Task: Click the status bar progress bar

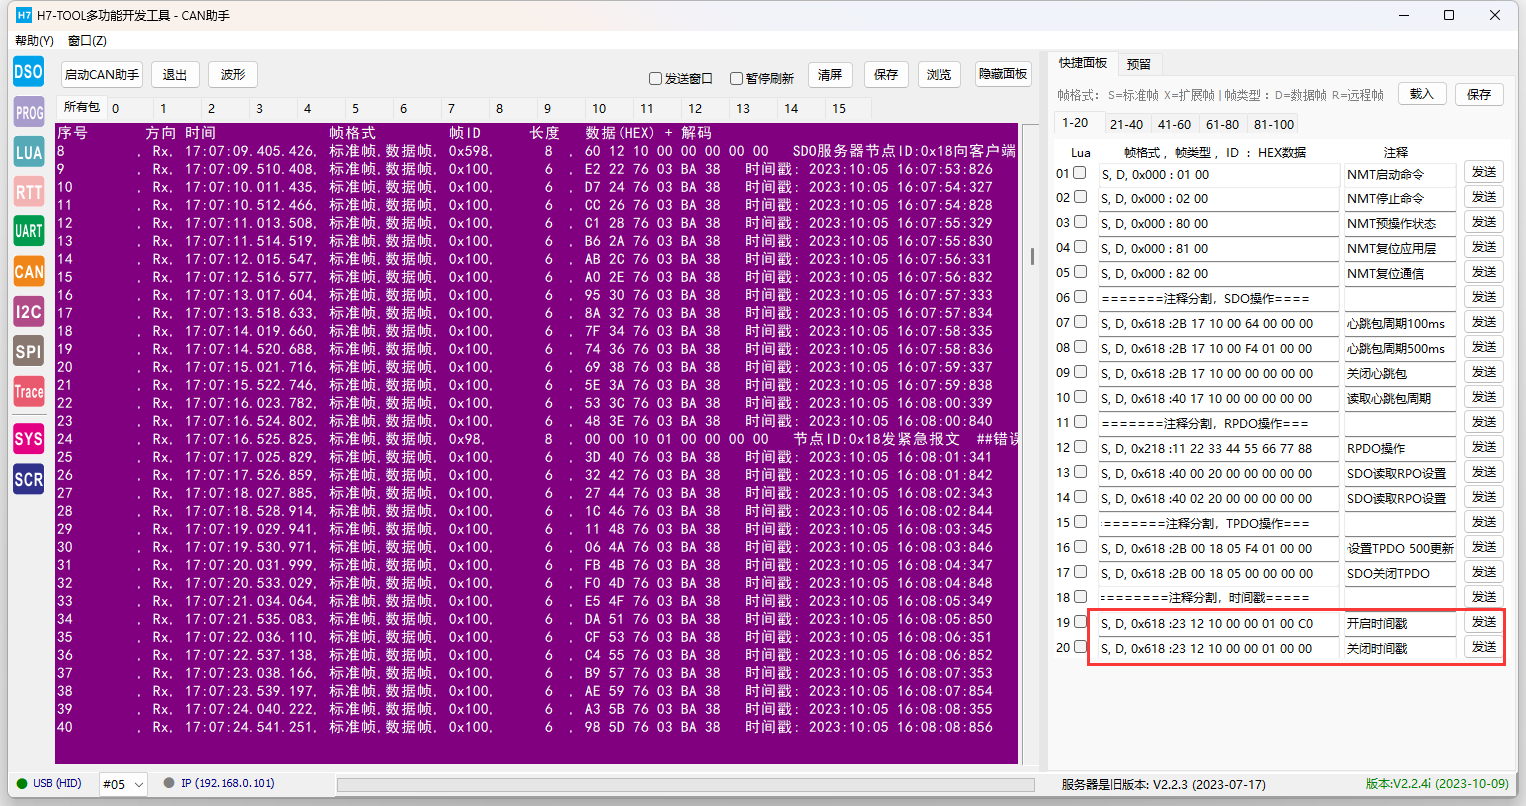Action: (686, 785)
